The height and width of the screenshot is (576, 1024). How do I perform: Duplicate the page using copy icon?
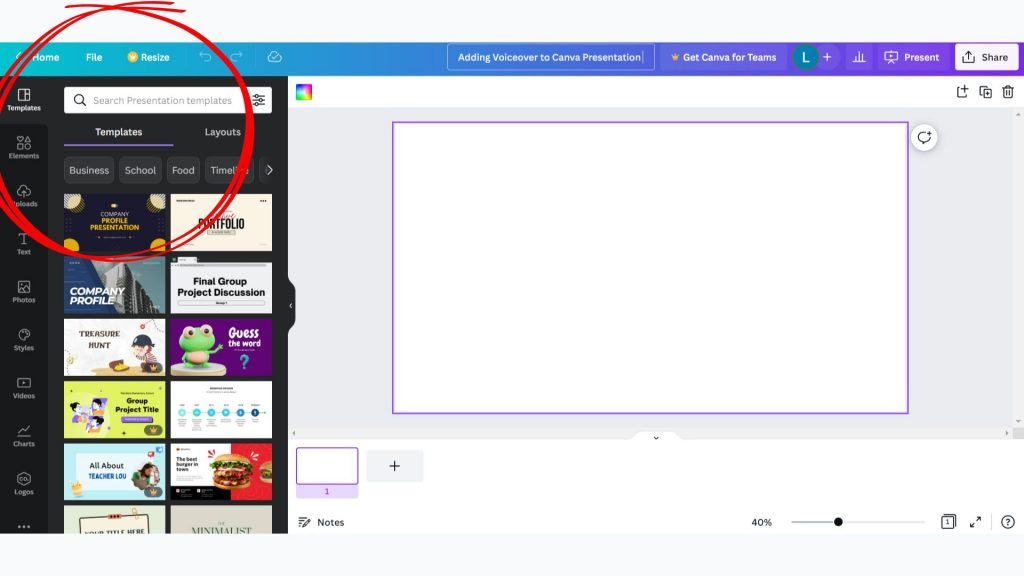click(985, 92)
